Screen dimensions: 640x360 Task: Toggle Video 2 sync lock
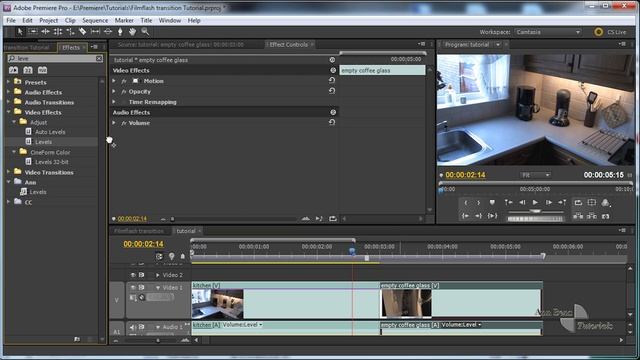click(141, 275)
